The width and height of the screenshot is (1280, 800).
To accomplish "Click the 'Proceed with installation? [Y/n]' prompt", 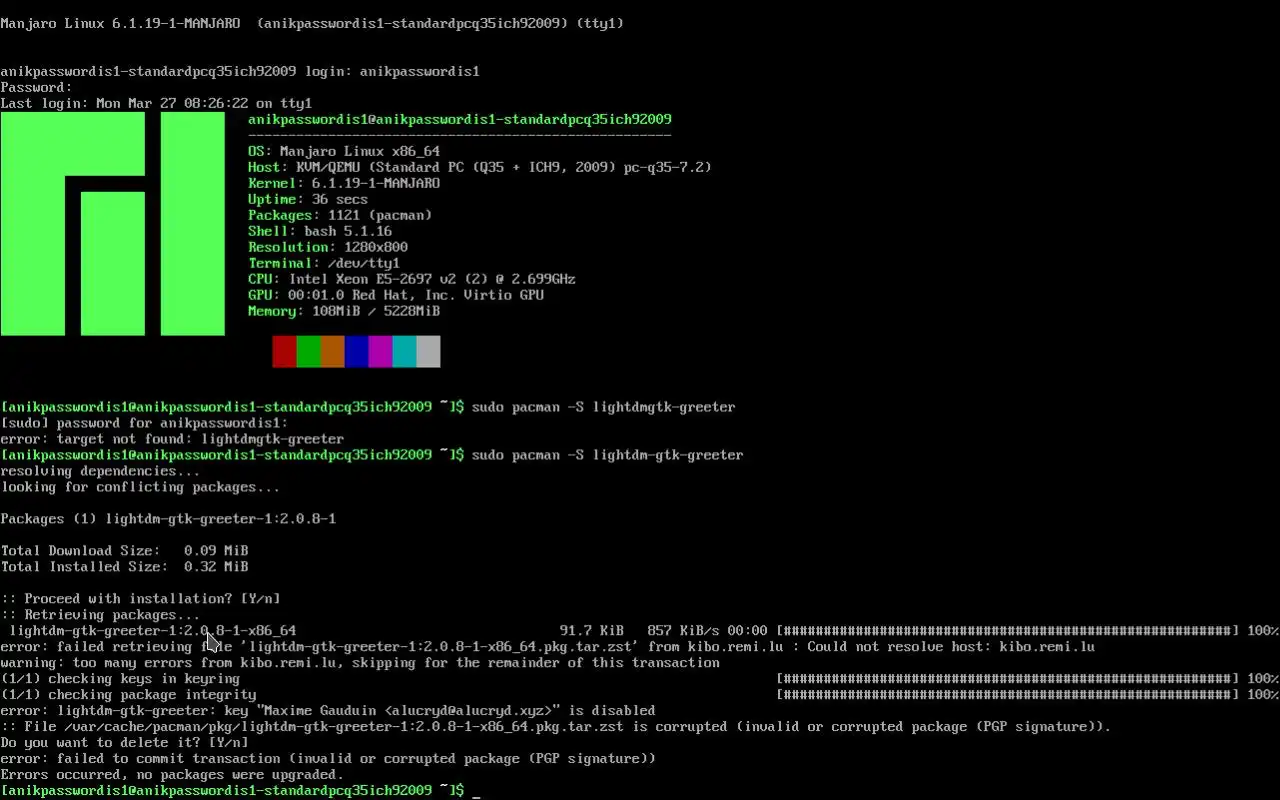I will click(140, 599).
